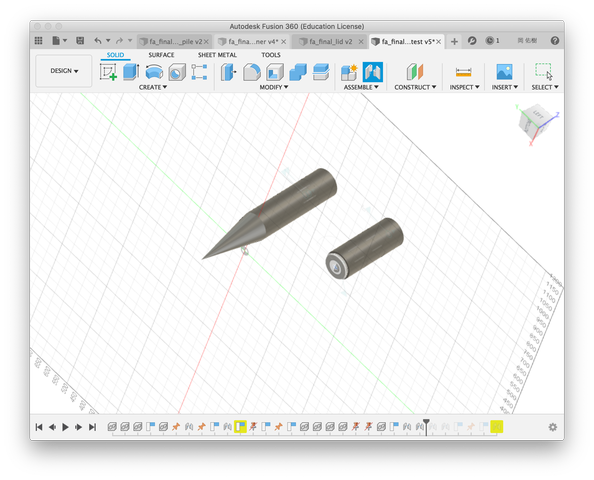Viewport: 594px width, 480px height.
Task: Switch to the SHEET METAL tab
Action: point(217,55)
